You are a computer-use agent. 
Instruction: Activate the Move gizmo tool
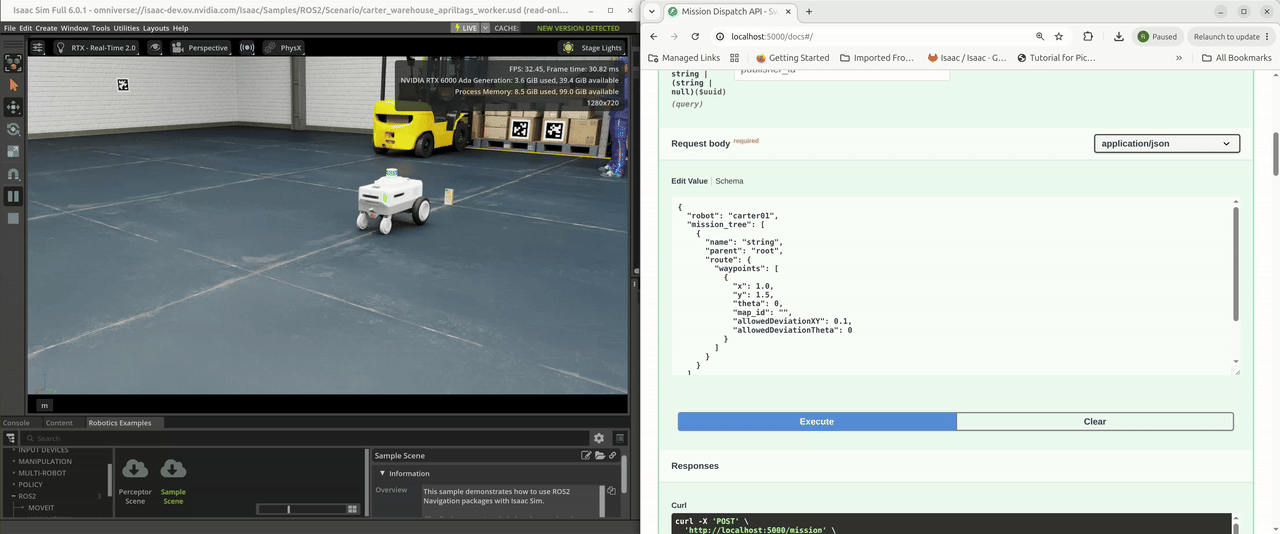[x=13, y=107]
